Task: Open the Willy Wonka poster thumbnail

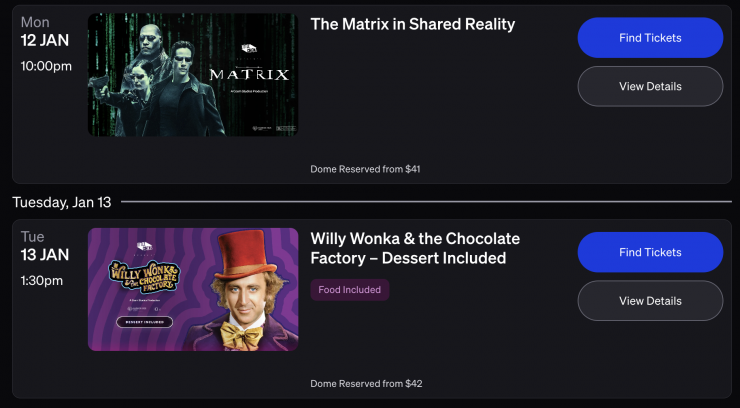Action: pos(193,290)
